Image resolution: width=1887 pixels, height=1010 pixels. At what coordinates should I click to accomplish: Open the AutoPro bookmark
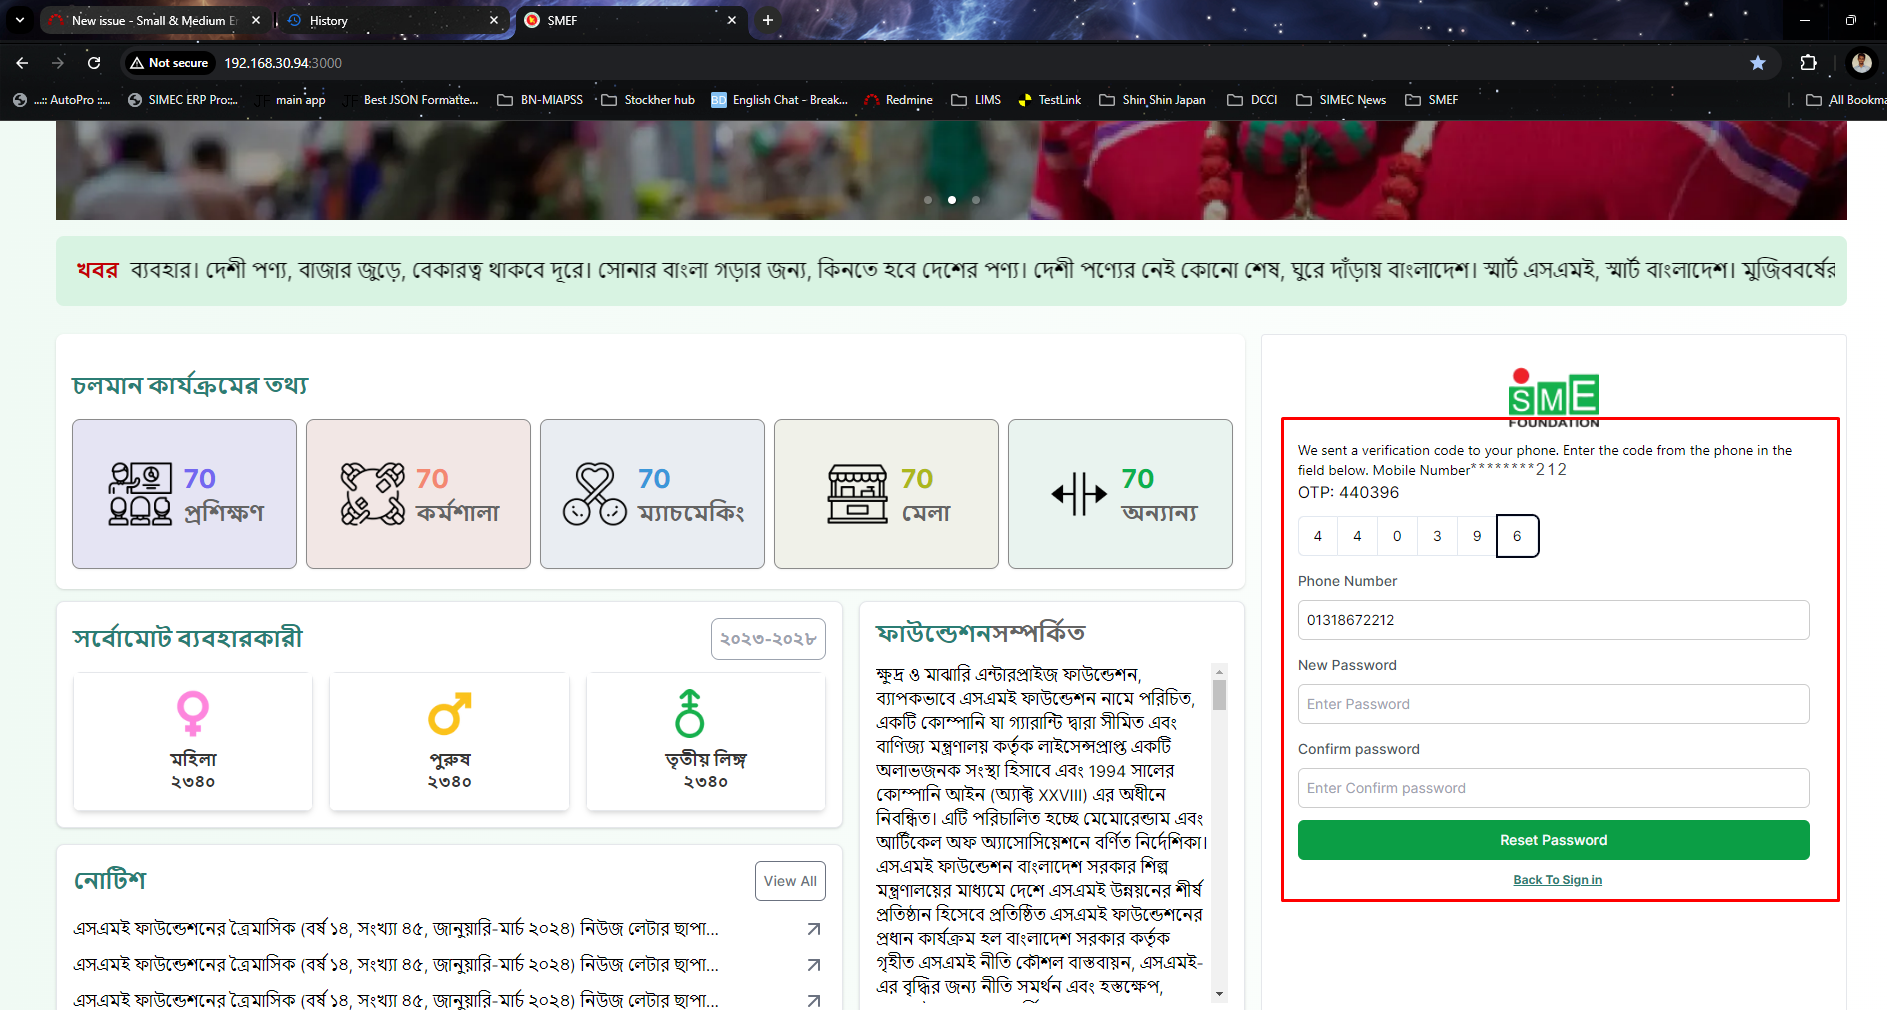coord(61,100)
